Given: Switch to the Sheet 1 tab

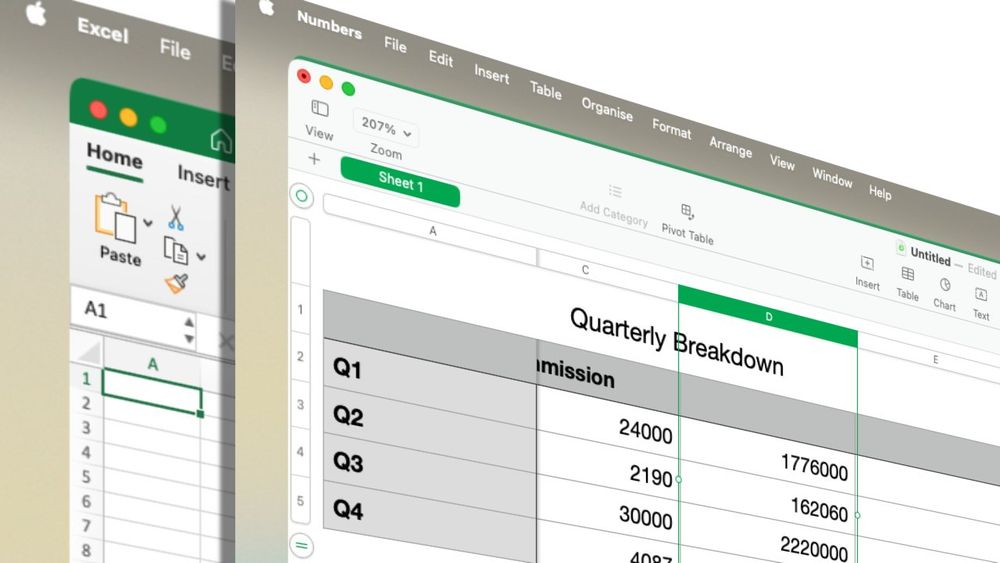Looking at the screenshot, I should [x=401, y=182].
